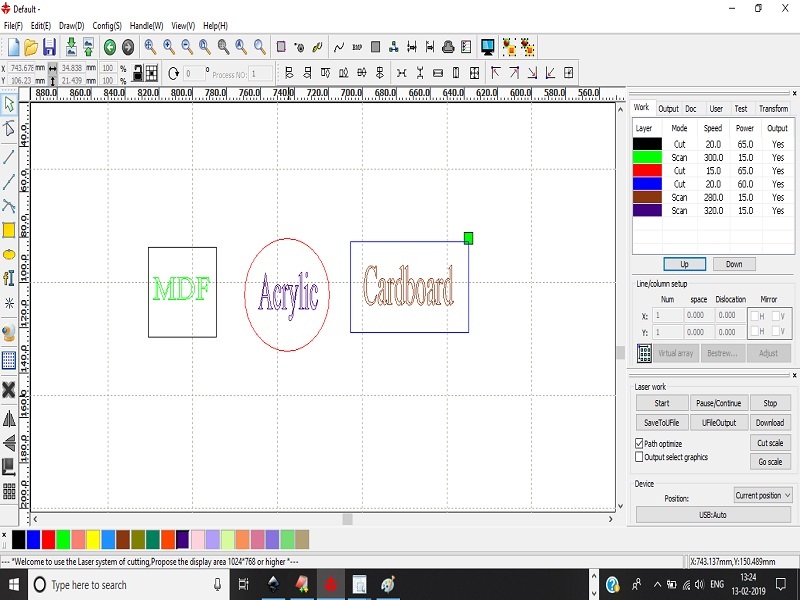Viewport: 800px width, 600px height.
Task: Switch to the Doc tab
Action: coord(691,108)
